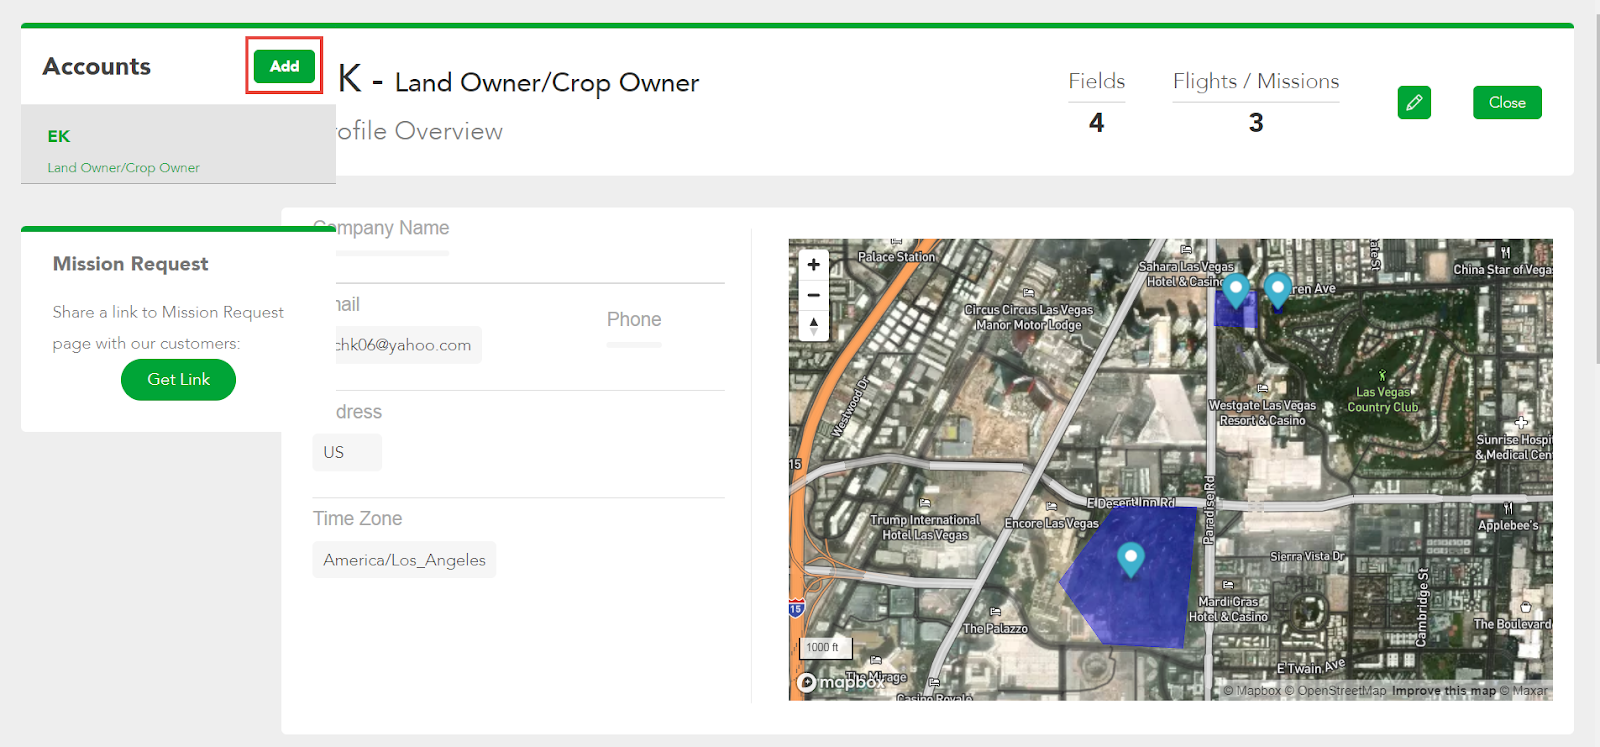Click the Flights / Missions value 3
The height and width of the screenshot is (747, 1600).
(x=1256, y=123)
